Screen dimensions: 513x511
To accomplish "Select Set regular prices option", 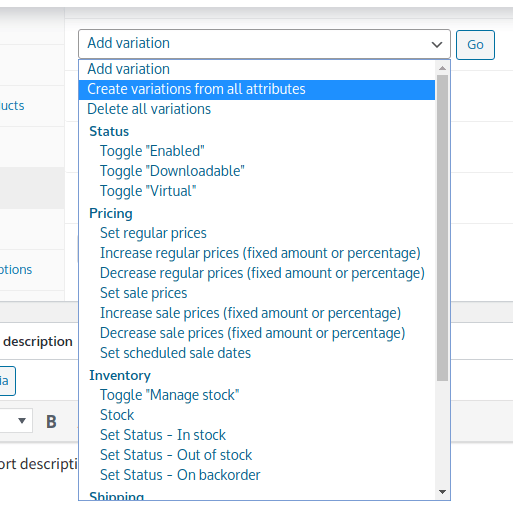I will click(x=257, y=233).
